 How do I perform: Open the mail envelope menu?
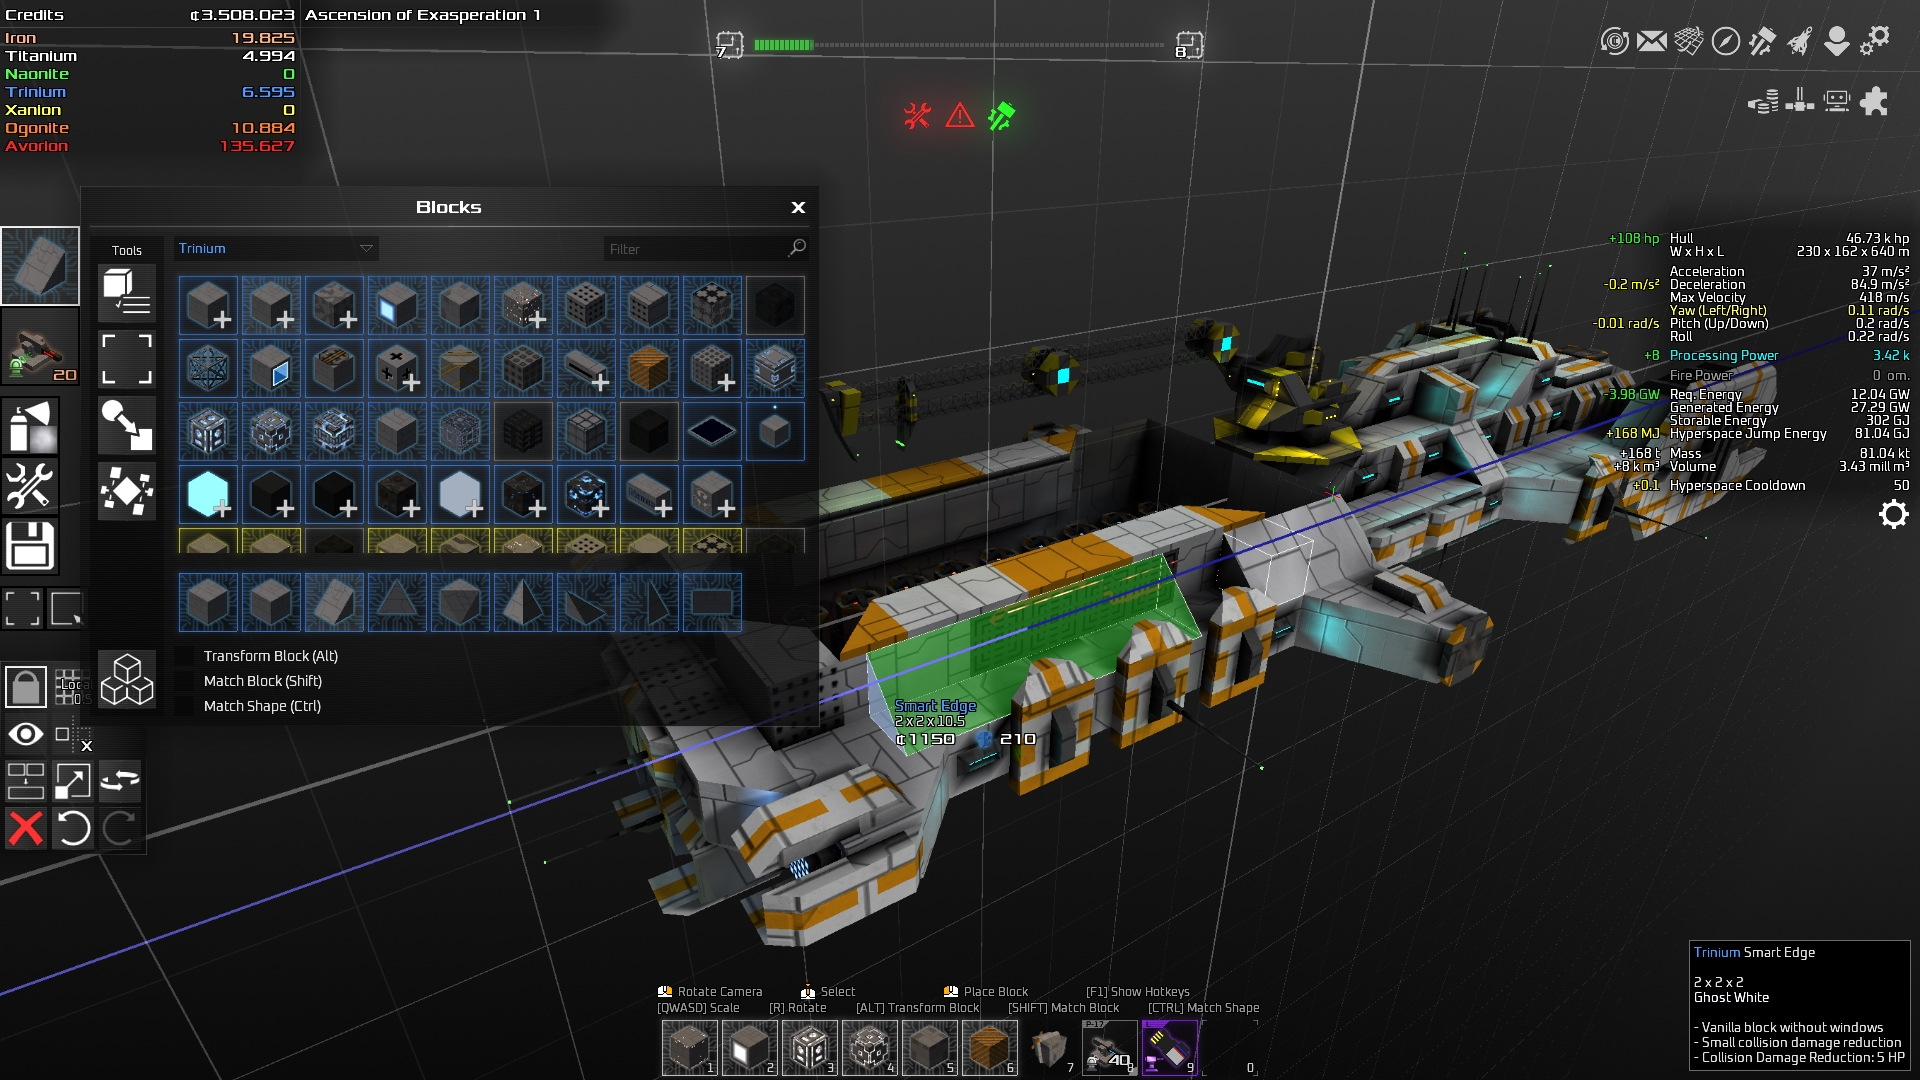[x=1652, y=41]
